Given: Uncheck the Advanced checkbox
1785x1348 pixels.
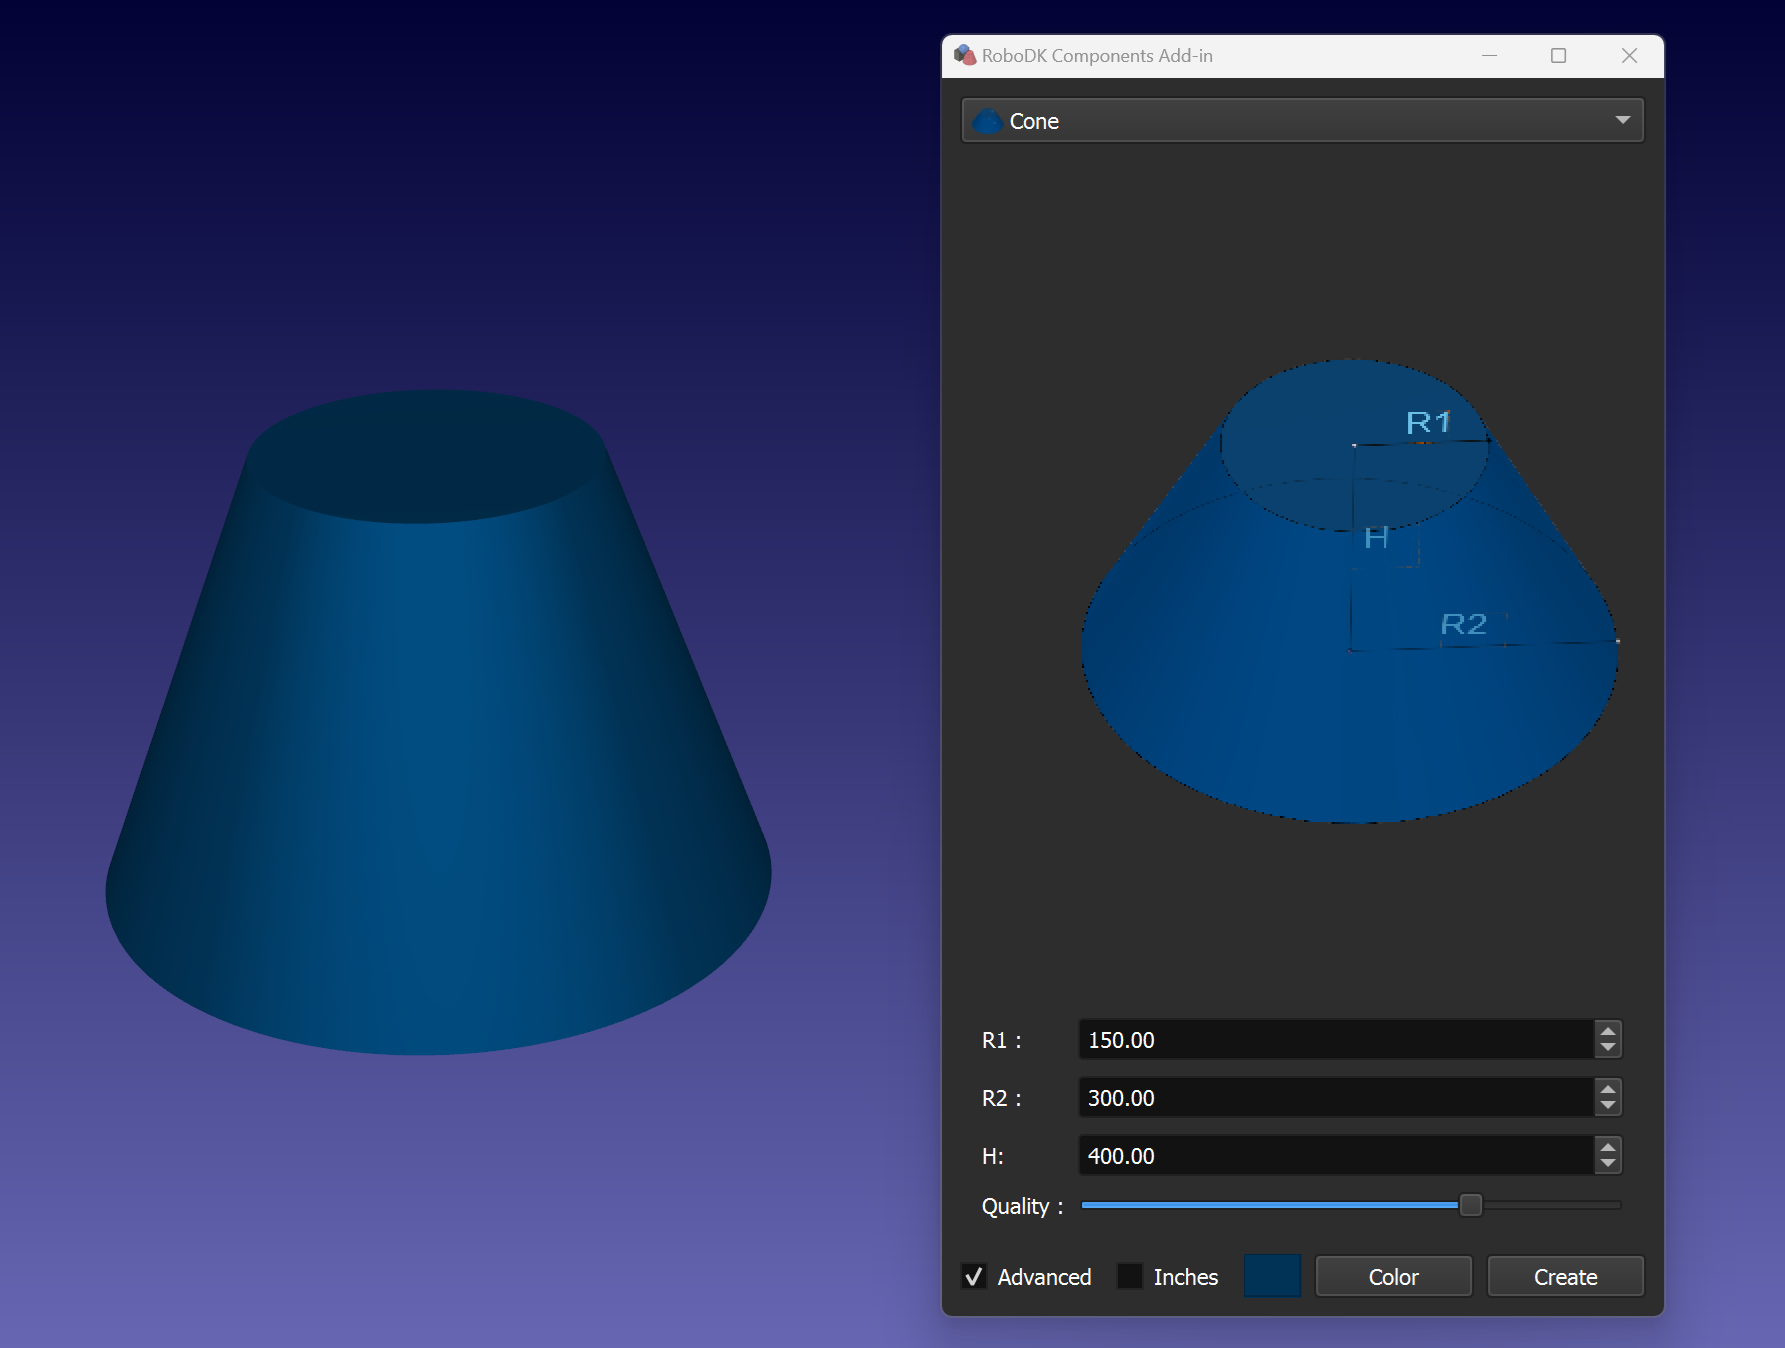Looking at the screenshot, I should point(975,1276).
